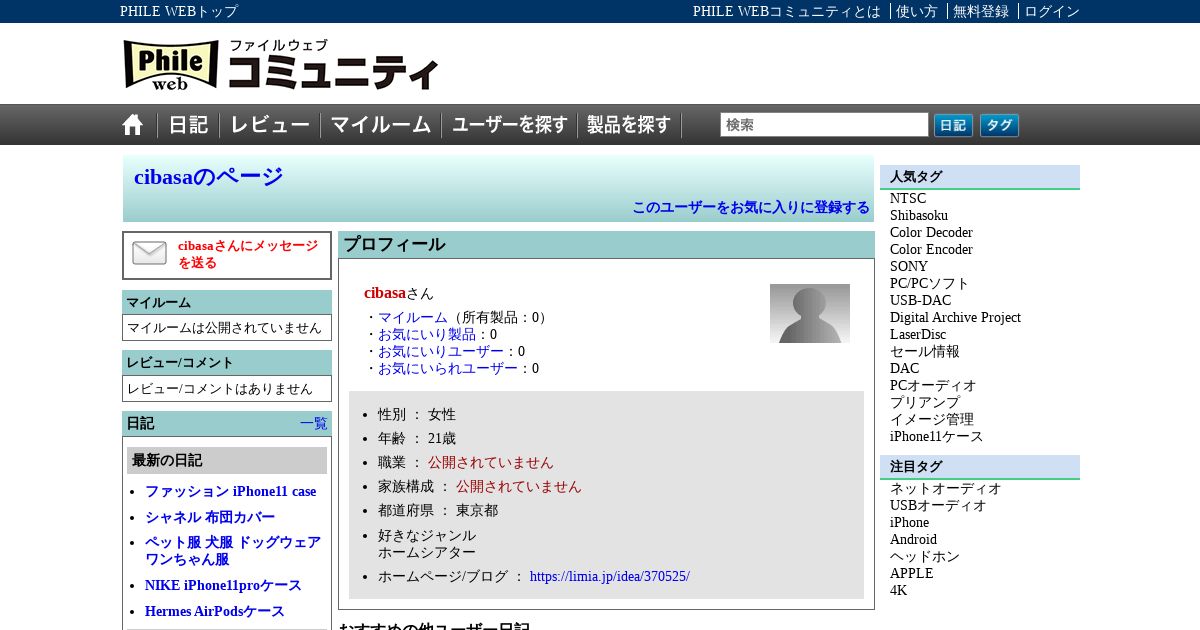Click the Phile web Community logo
The image size is (1200, 630).
click(x=281, y=64)
